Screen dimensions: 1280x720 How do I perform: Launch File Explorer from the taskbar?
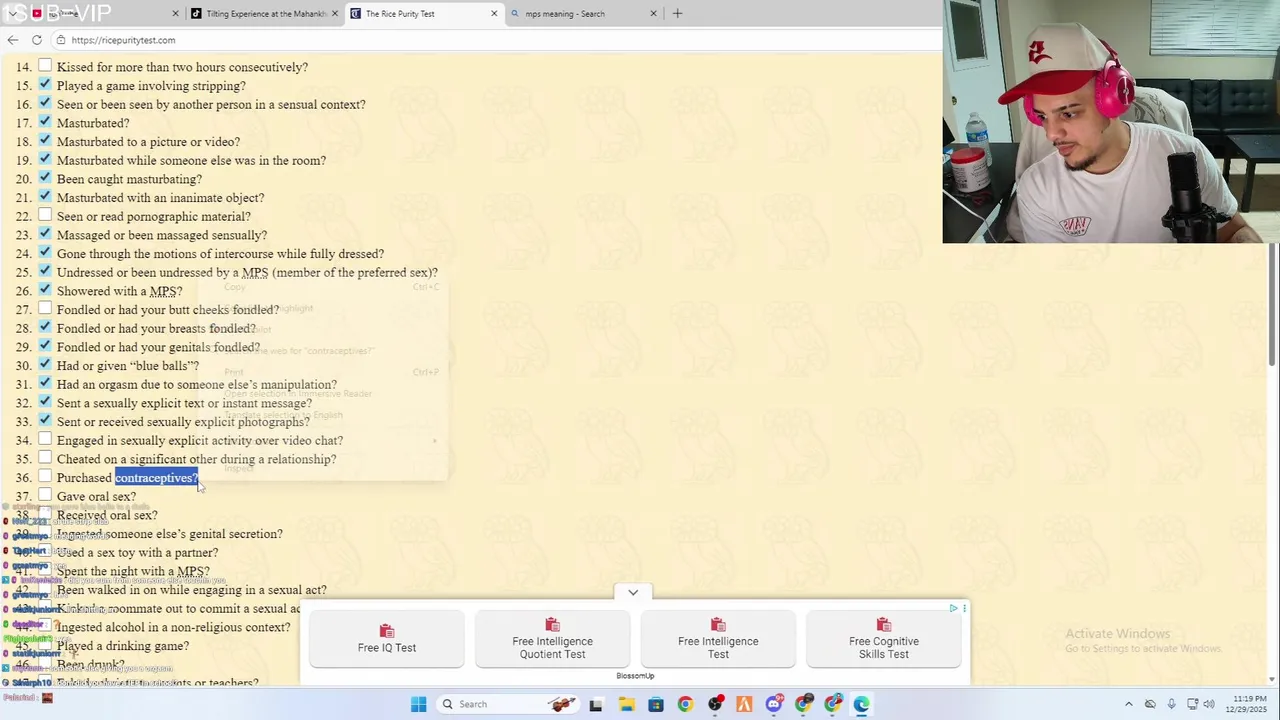coord(626,704)
